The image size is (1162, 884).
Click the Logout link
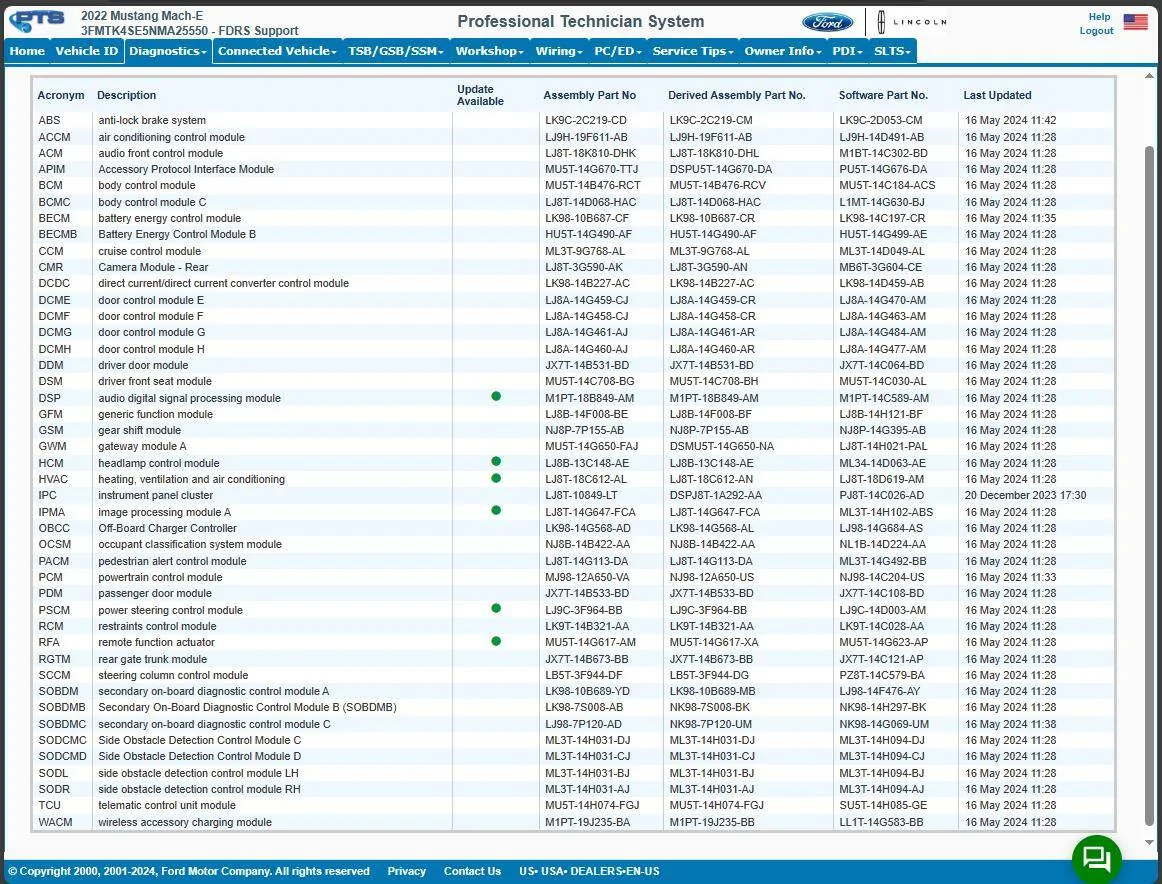[1096, 30]
